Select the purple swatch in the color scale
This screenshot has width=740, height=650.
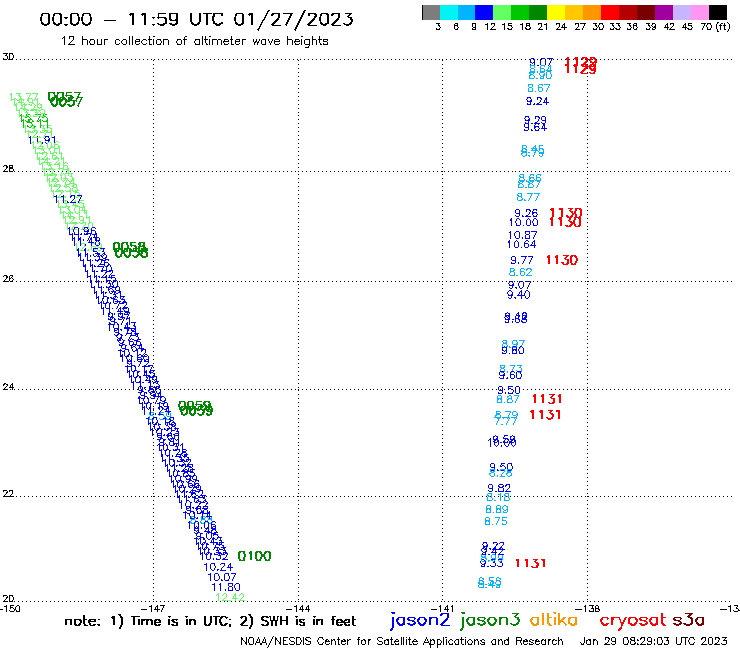pos(664,12)
